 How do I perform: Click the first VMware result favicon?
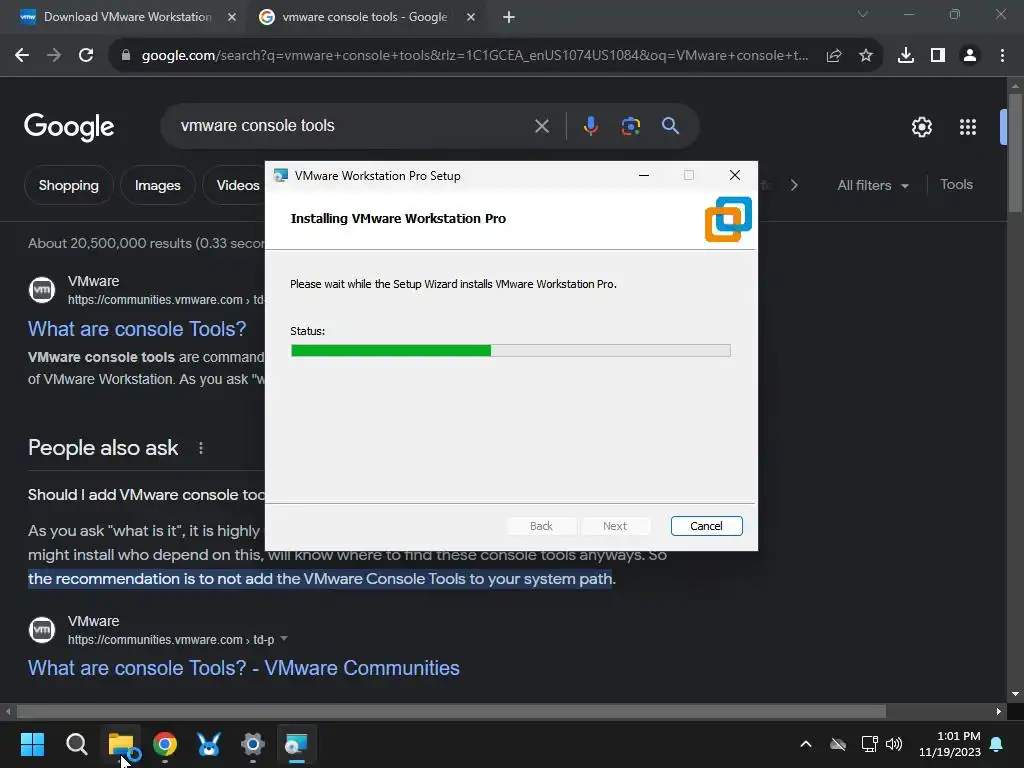[42, 289]
